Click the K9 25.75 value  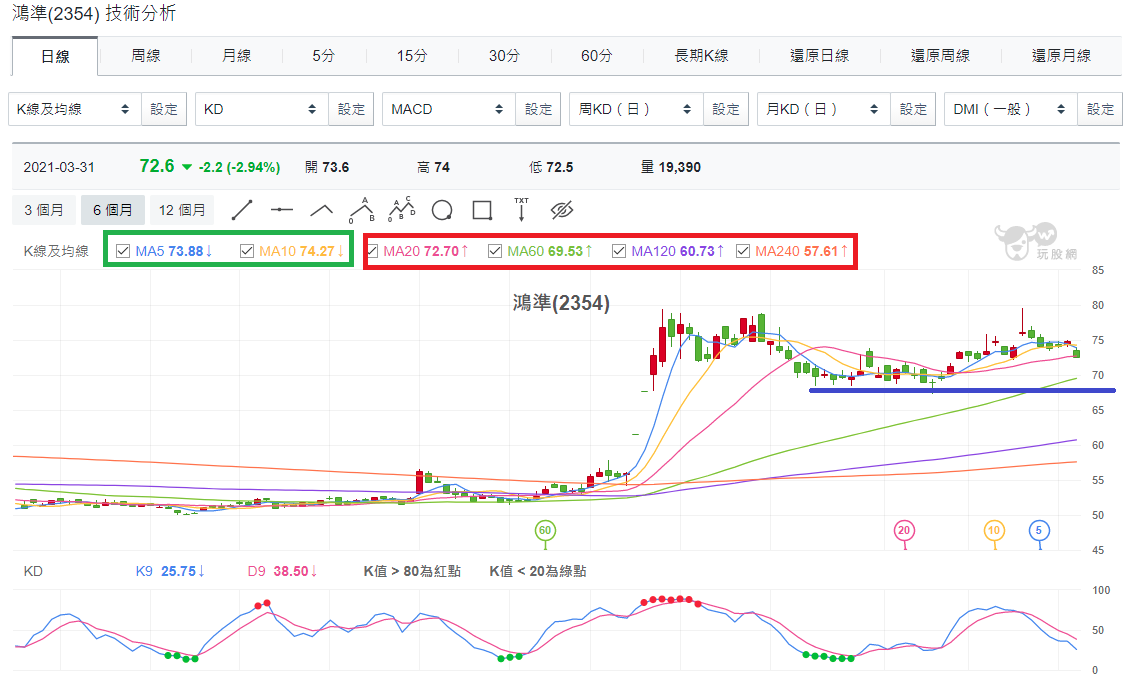point(170,571)
